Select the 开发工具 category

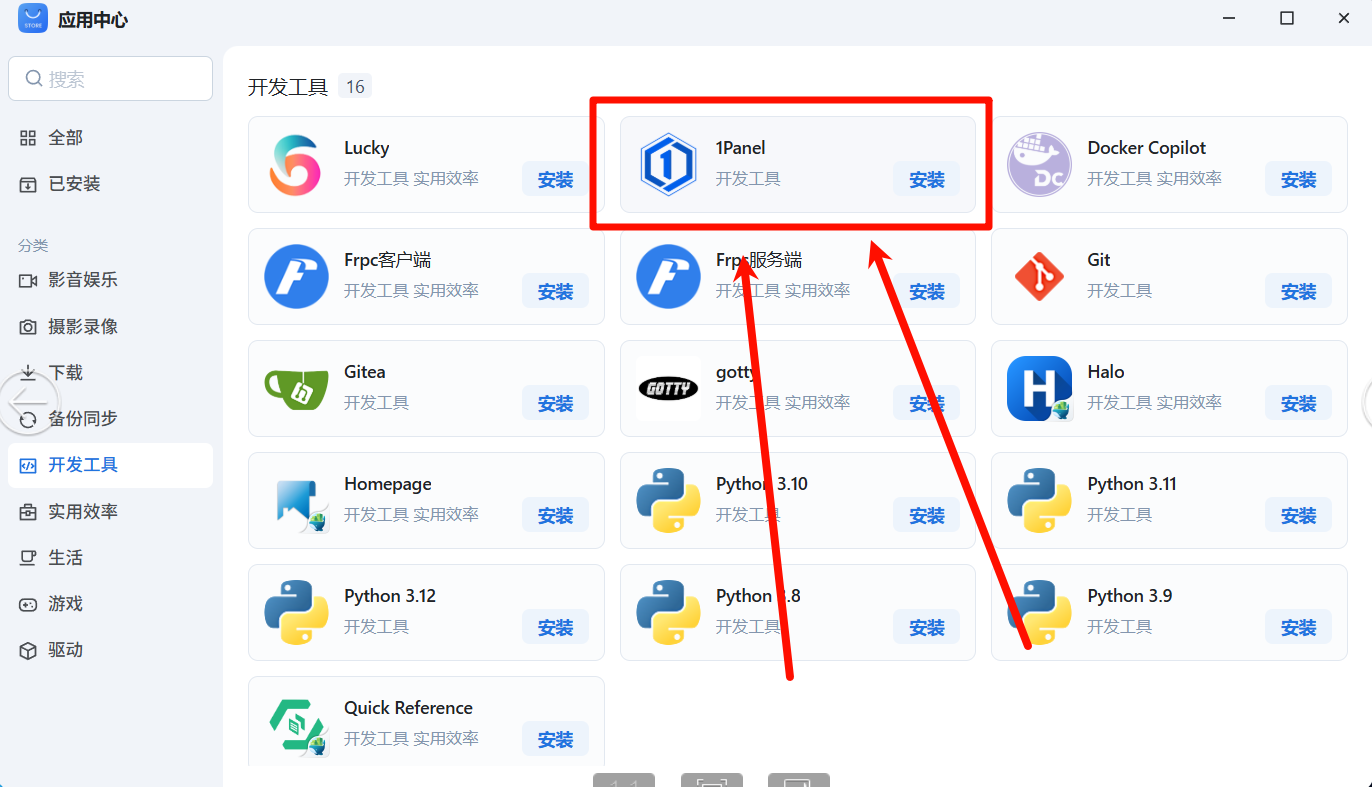coord(110,465)
